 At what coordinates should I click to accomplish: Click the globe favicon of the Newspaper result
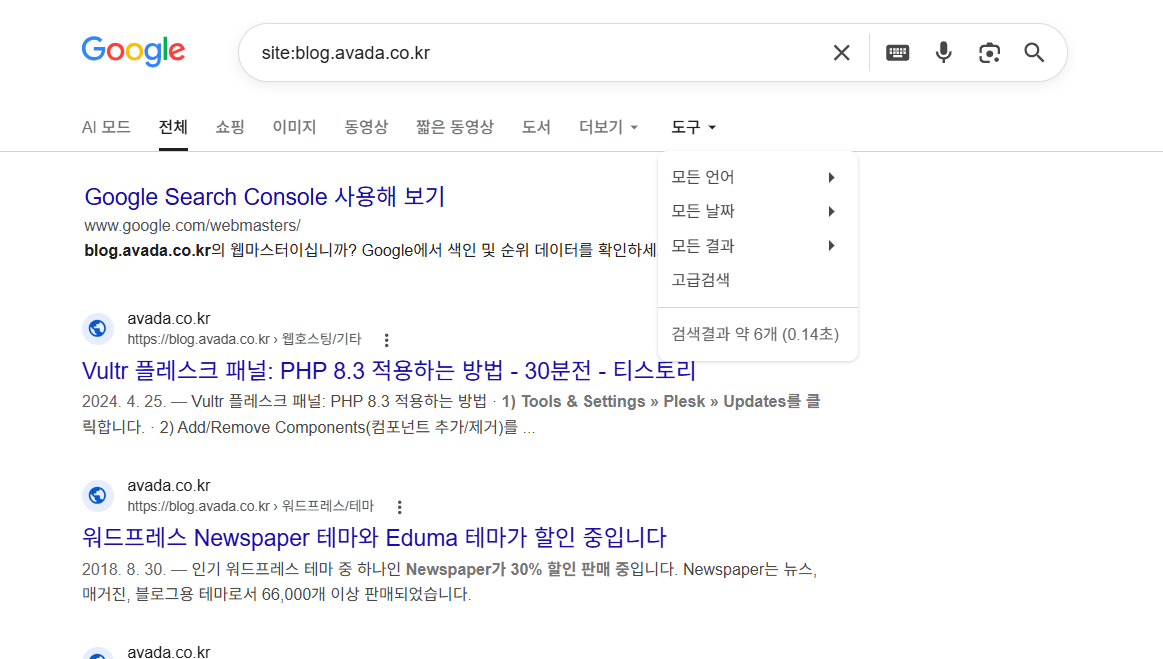click(x=97, y=495)
